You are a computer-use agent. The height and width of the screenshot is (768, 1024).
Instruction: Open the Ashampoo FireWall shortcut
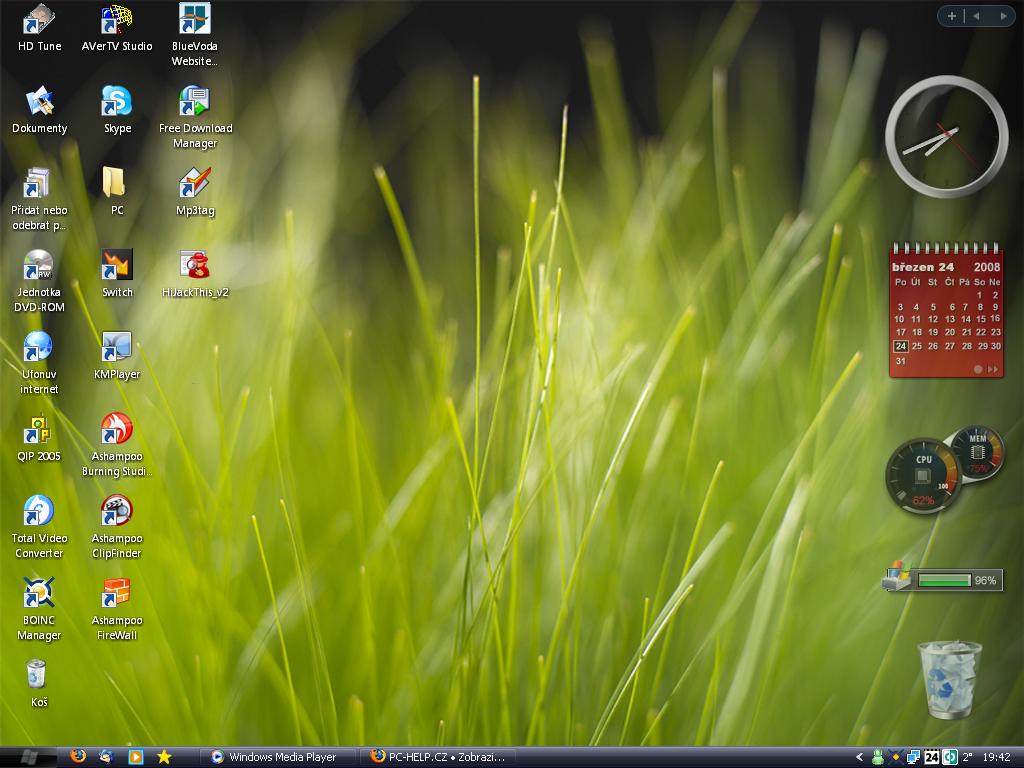(117, 594)
